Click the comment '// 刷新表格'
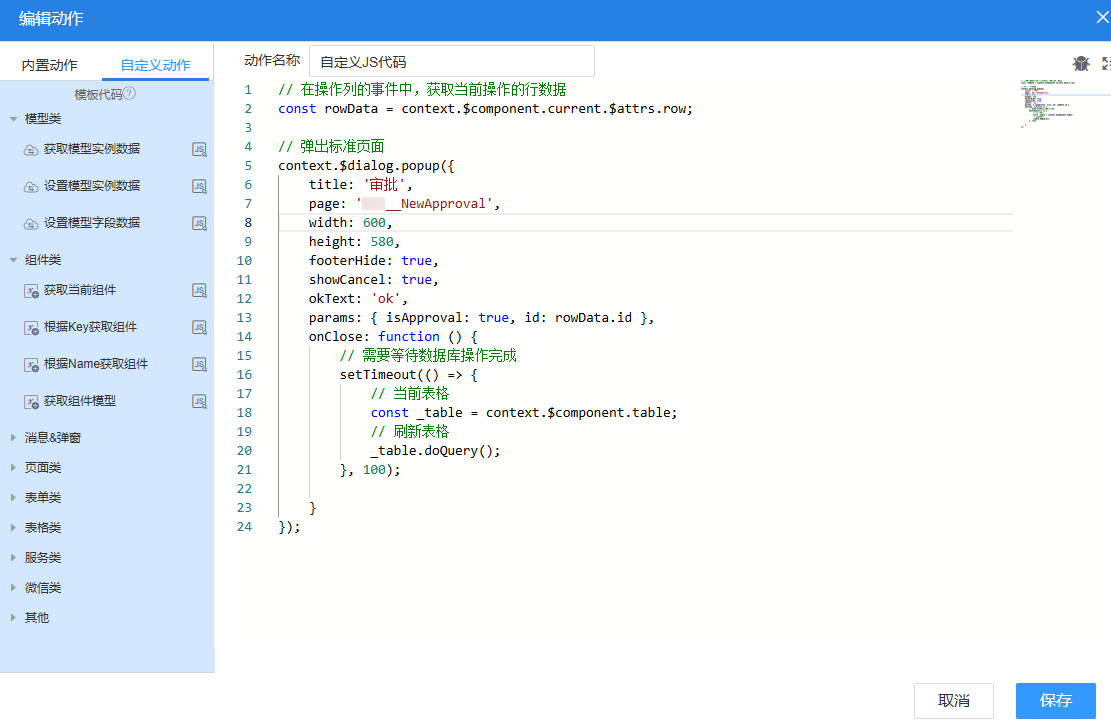Viewport: 1111px width, 725px height. pyautogui.click(x=410, y=432)
